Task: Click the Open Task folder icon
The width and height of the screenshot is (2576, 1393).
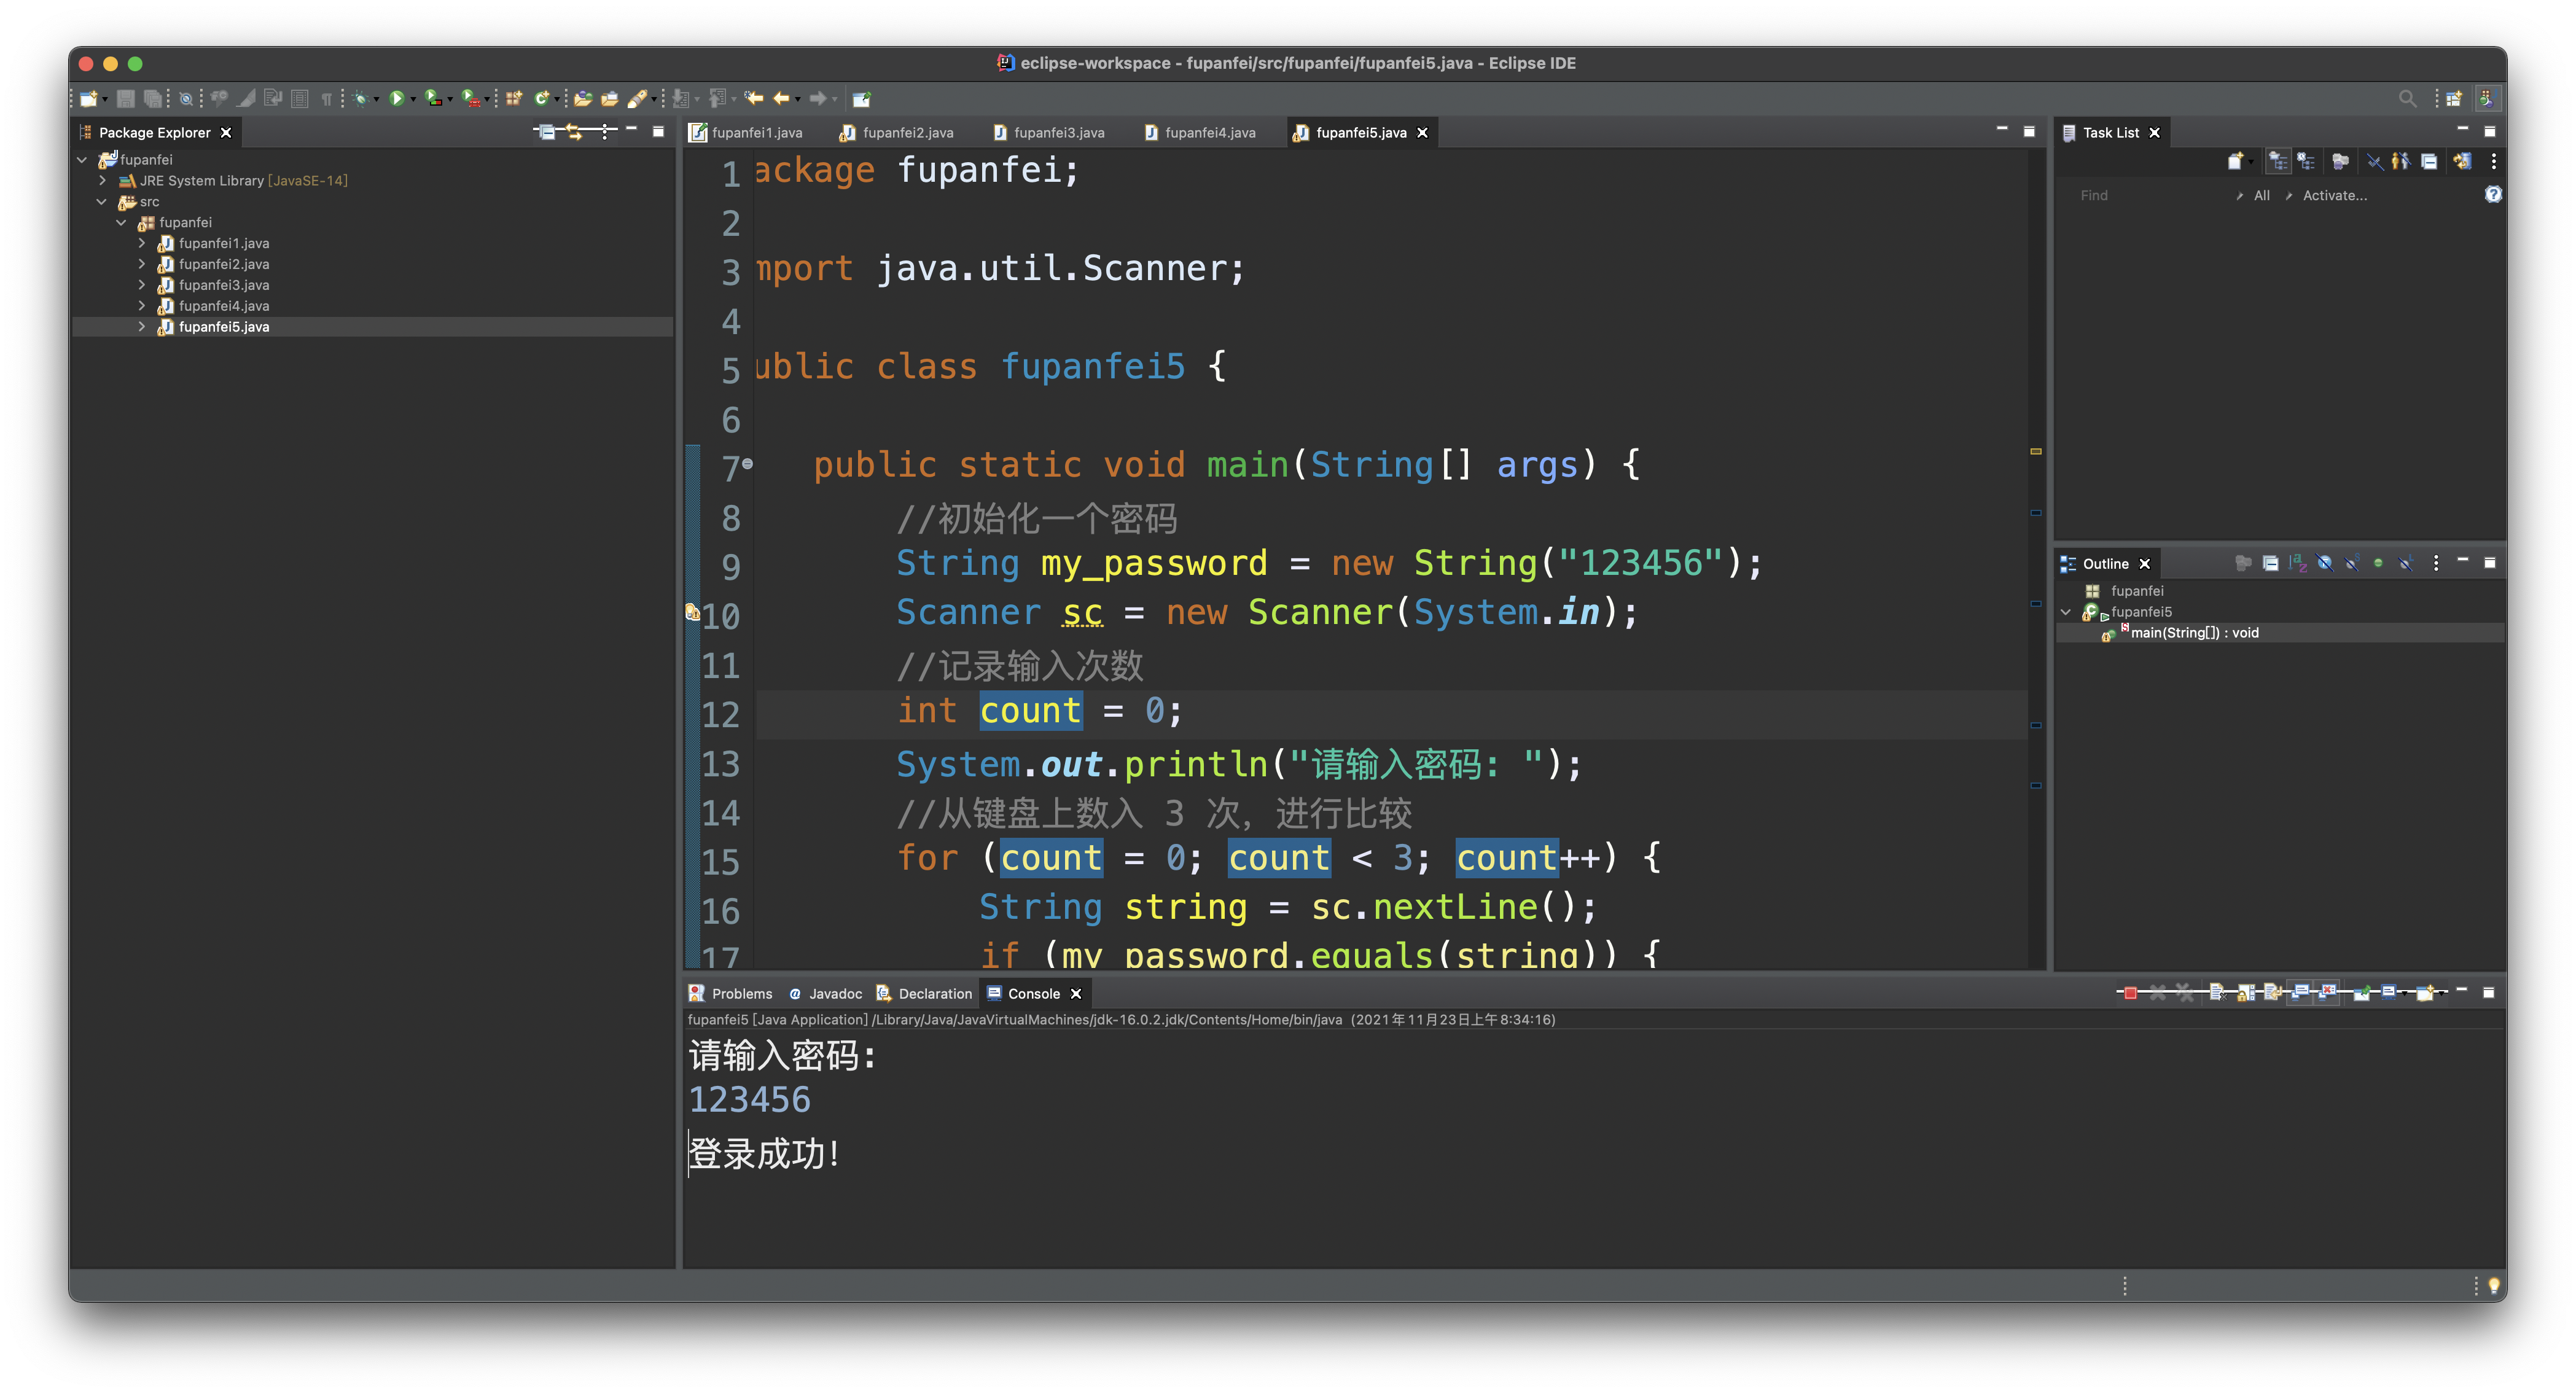Action: [610, 98]
